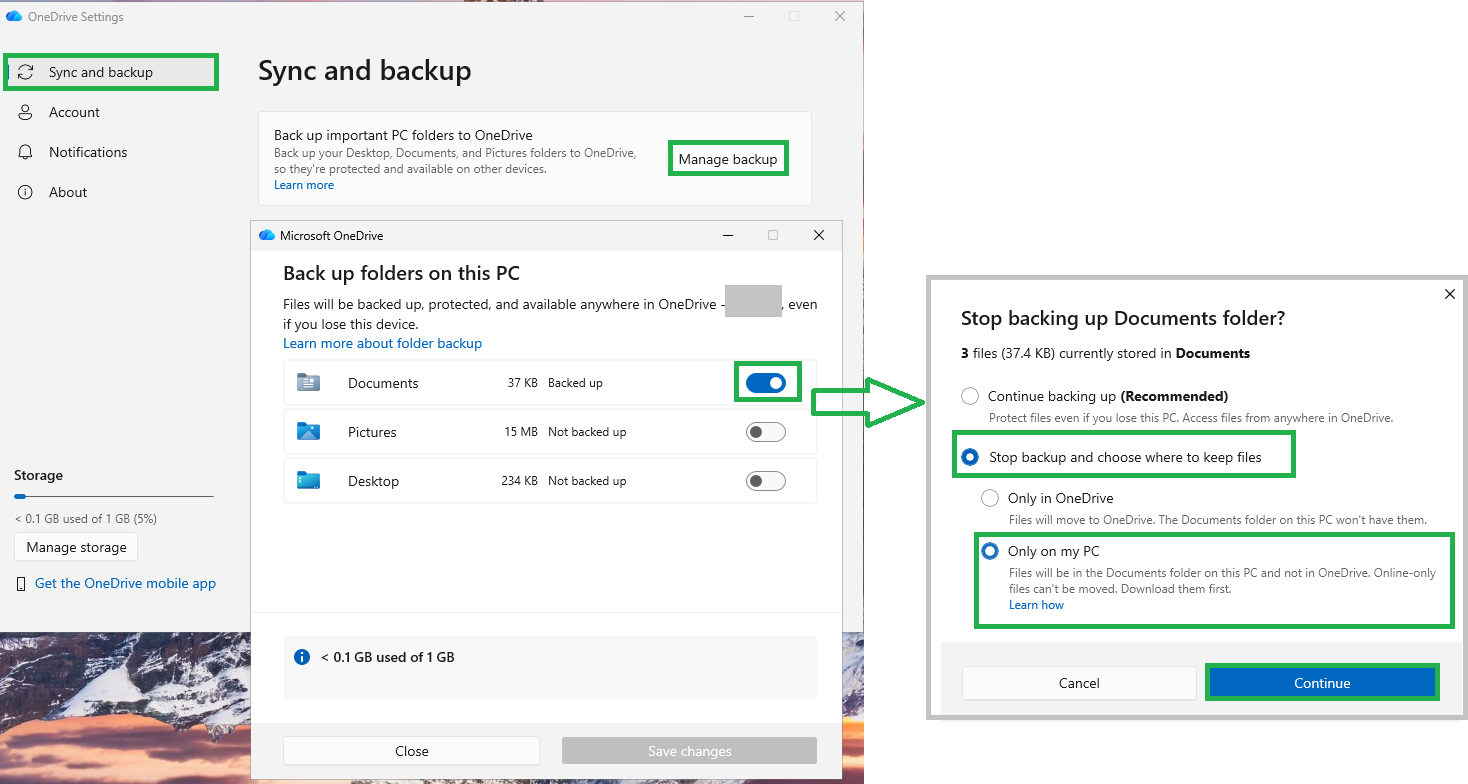Click the Notifications bell icon
This screenshot has height=784, width=1468.
coord(26,152)
